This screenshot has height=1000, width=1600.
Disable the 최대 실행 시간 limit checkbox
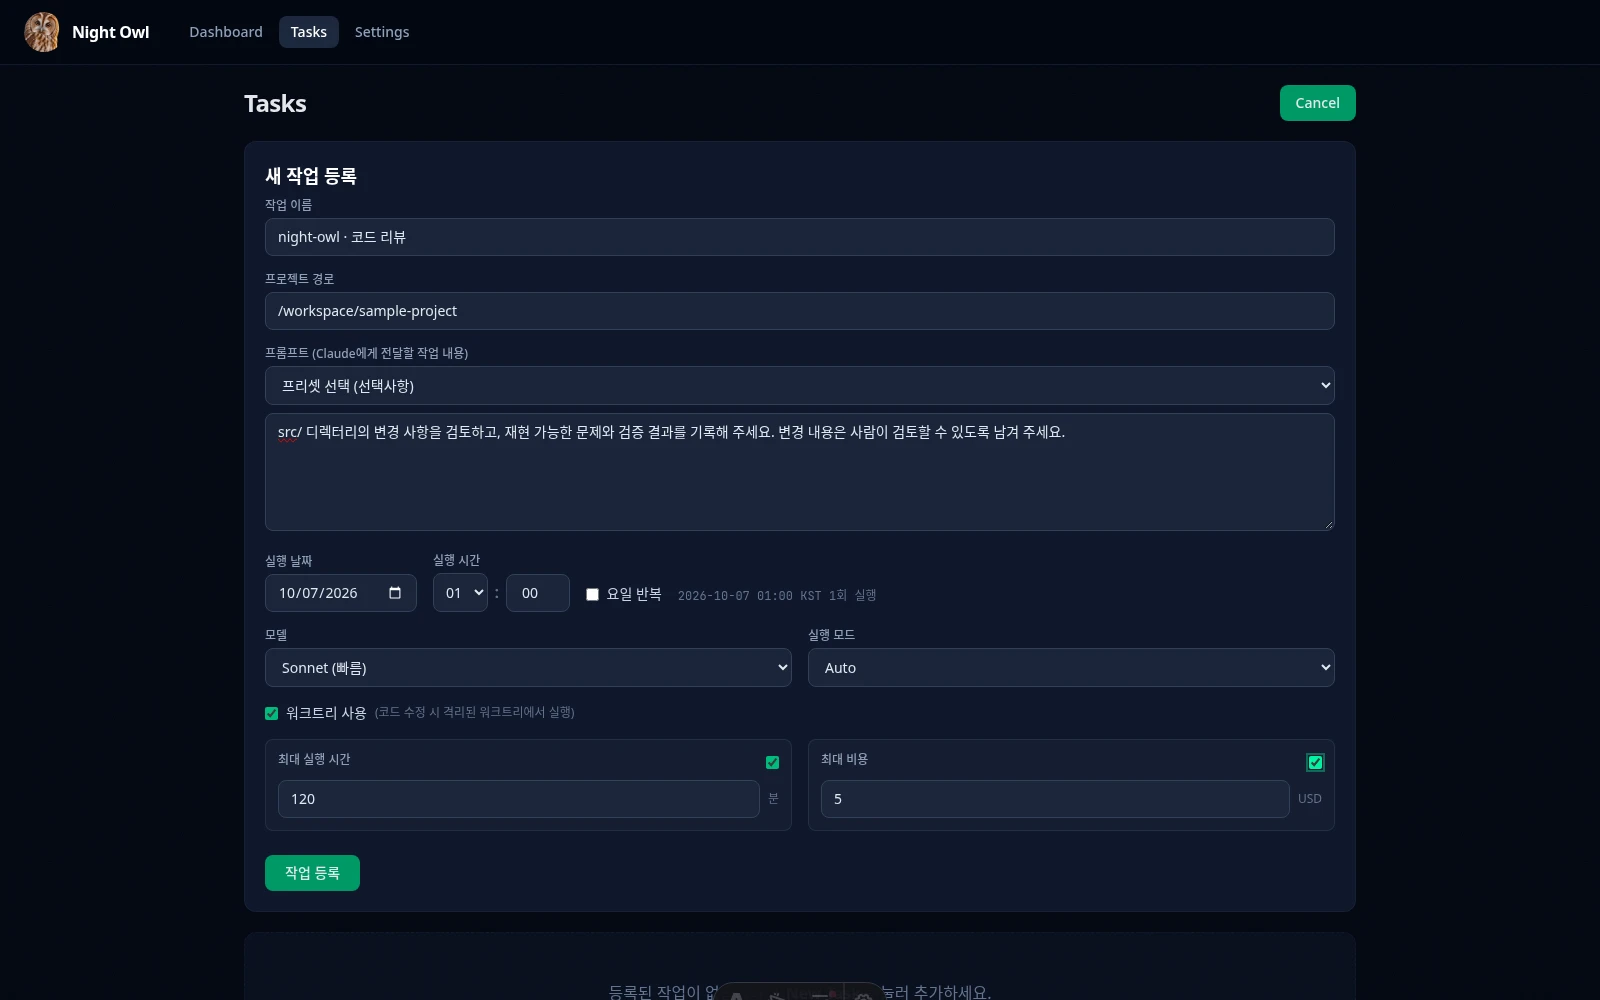click(772, 762)
